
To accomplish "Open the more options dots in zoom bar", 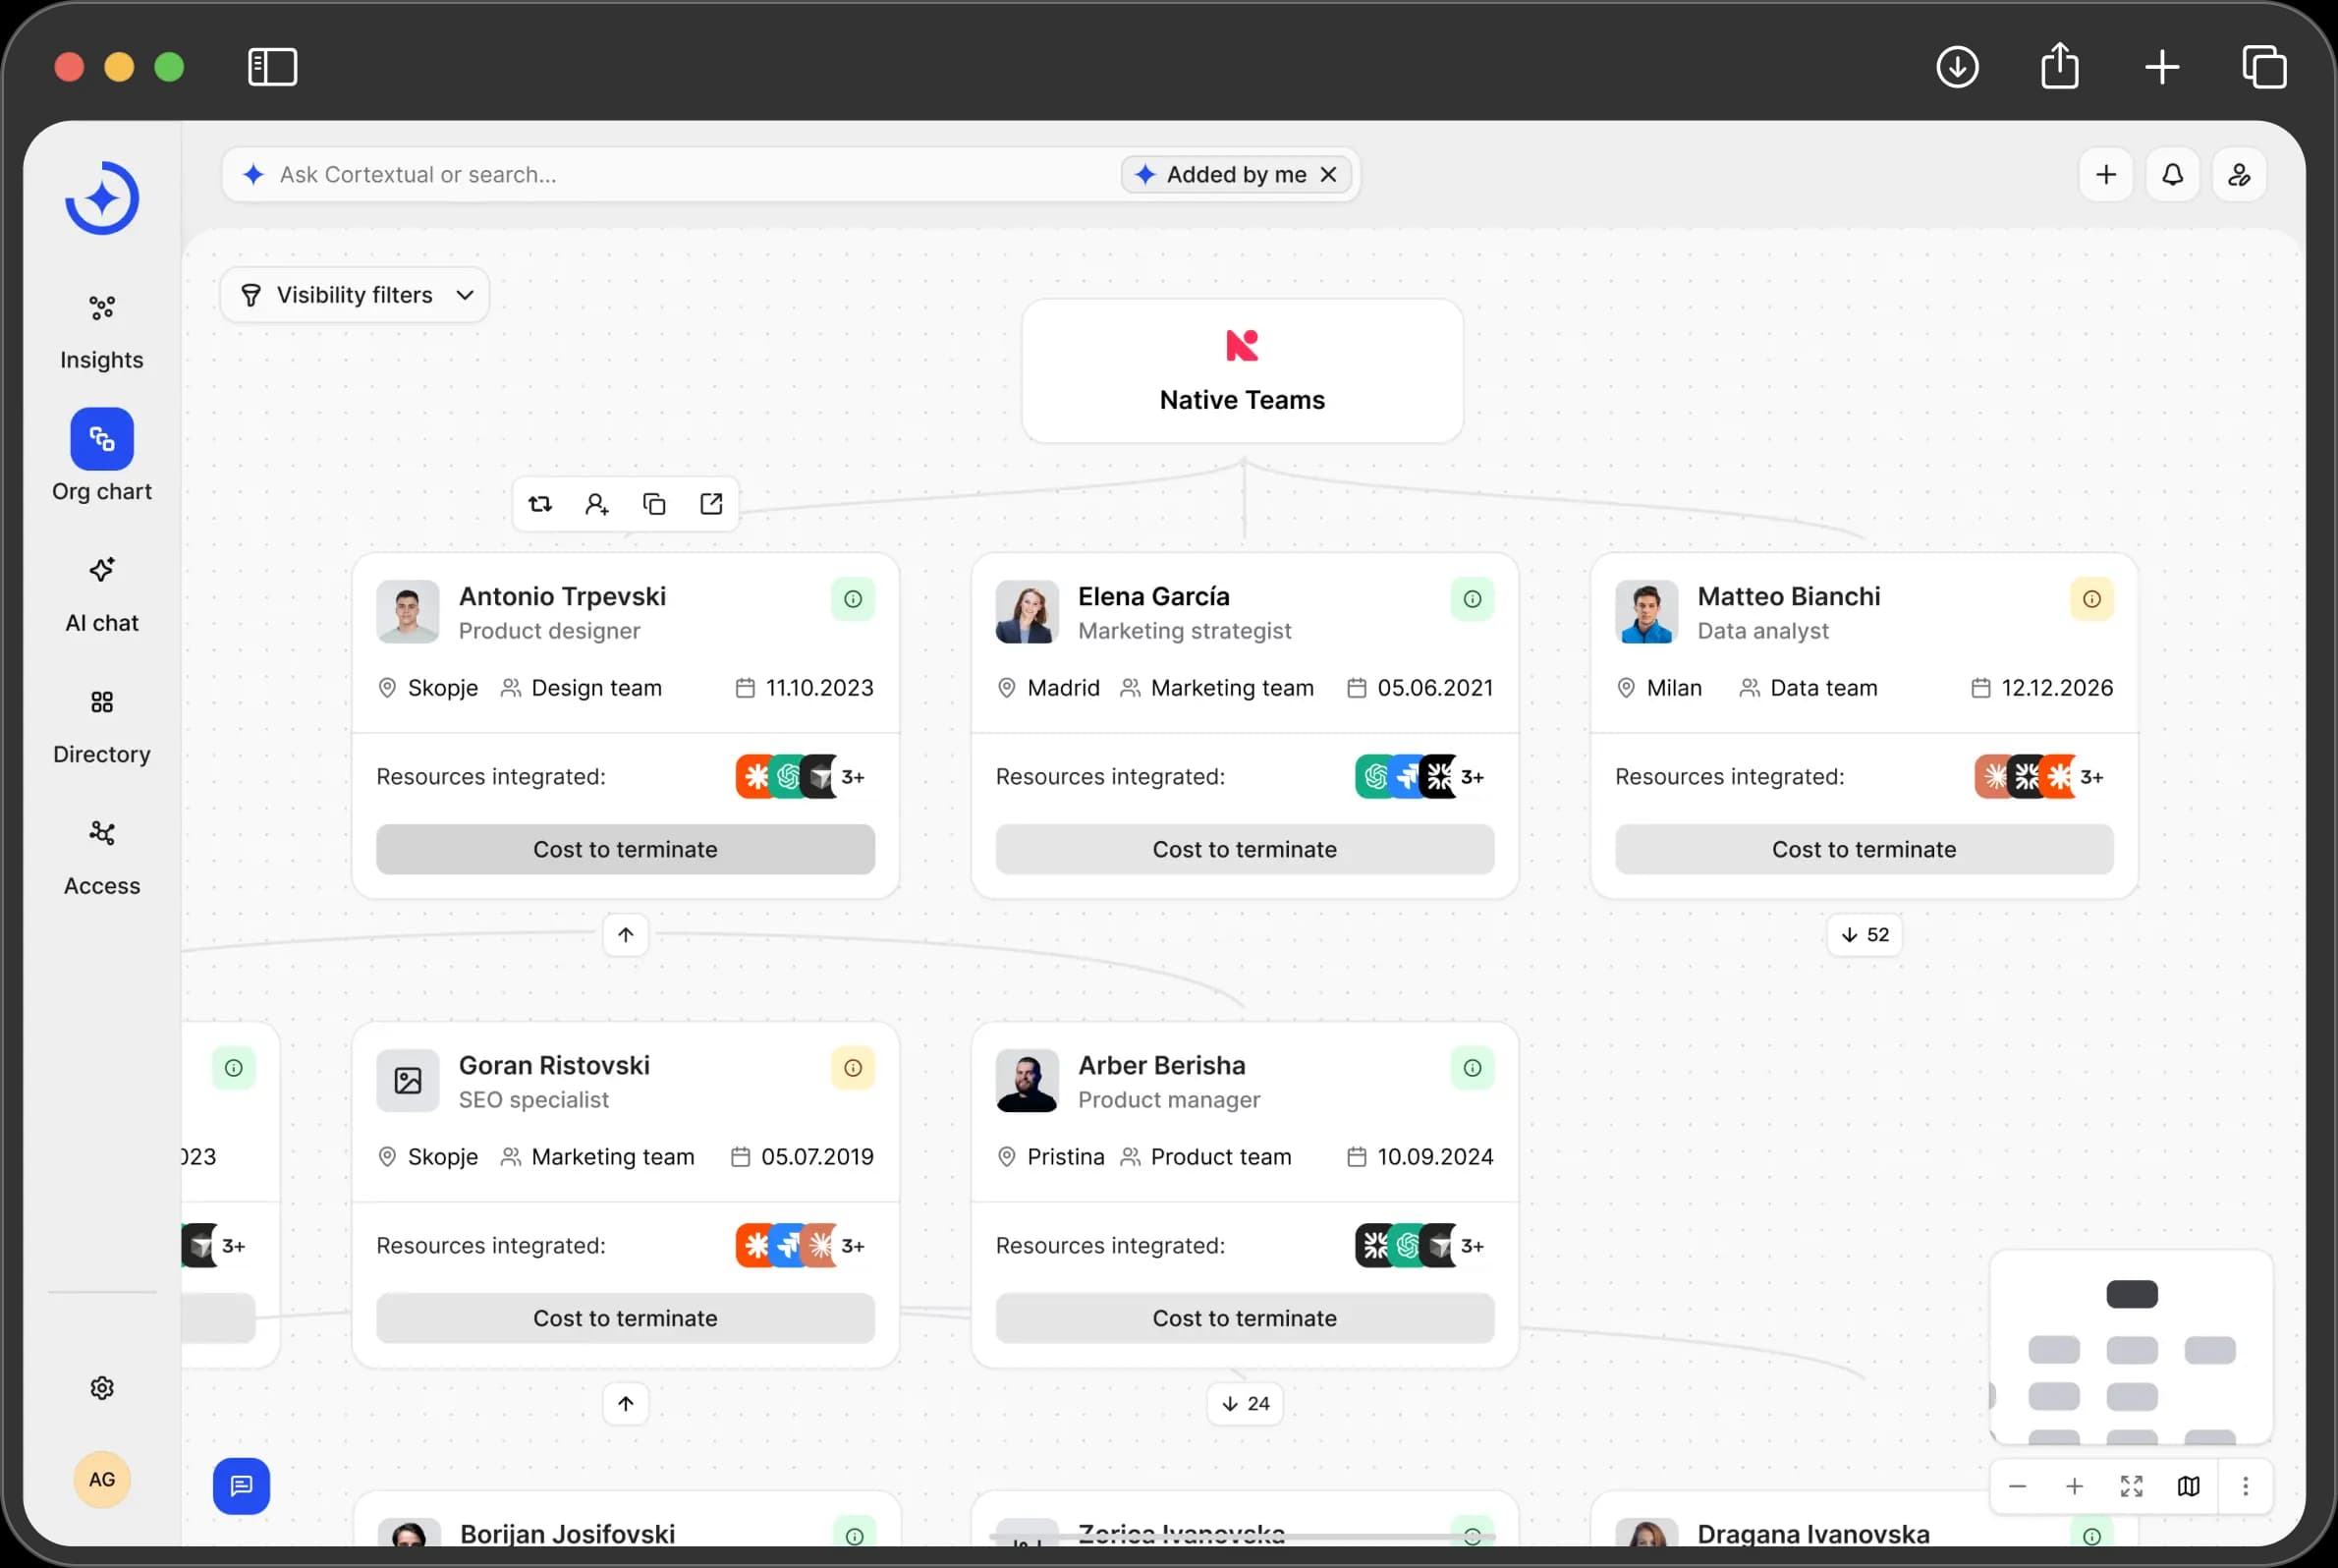I will point(2245,1487).
